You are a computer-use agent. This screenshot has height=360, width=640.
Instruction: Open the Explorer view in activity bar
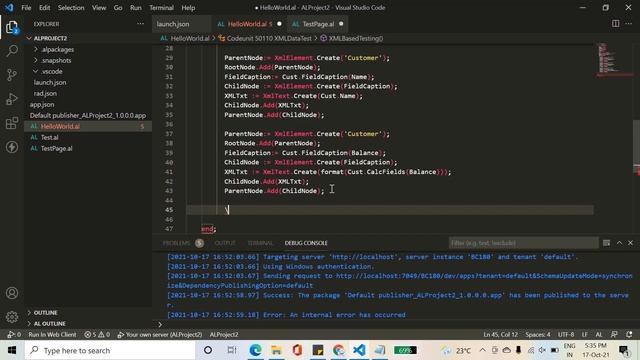coord(12,28)
